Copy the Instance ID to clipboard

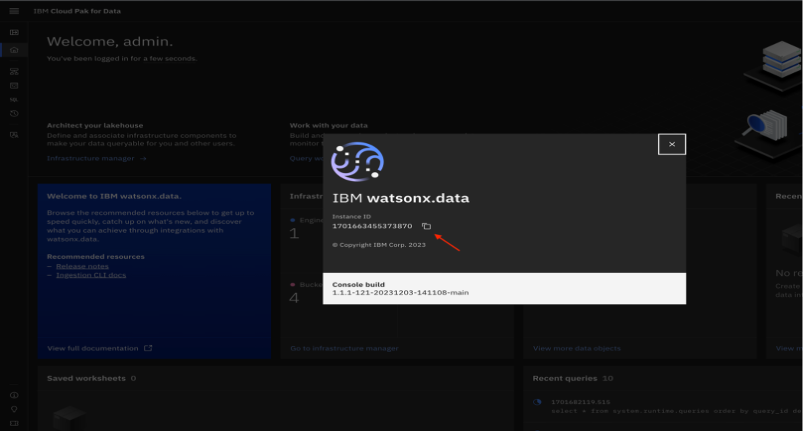pyautogui.click(x=426, y=226)
